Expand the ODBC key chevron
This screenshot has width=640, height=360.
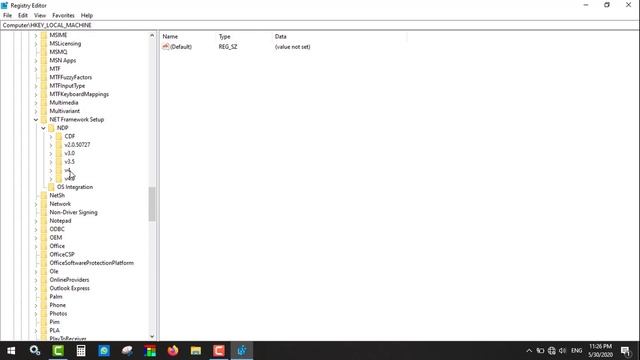pyautogui.click(x=36, y=229)
